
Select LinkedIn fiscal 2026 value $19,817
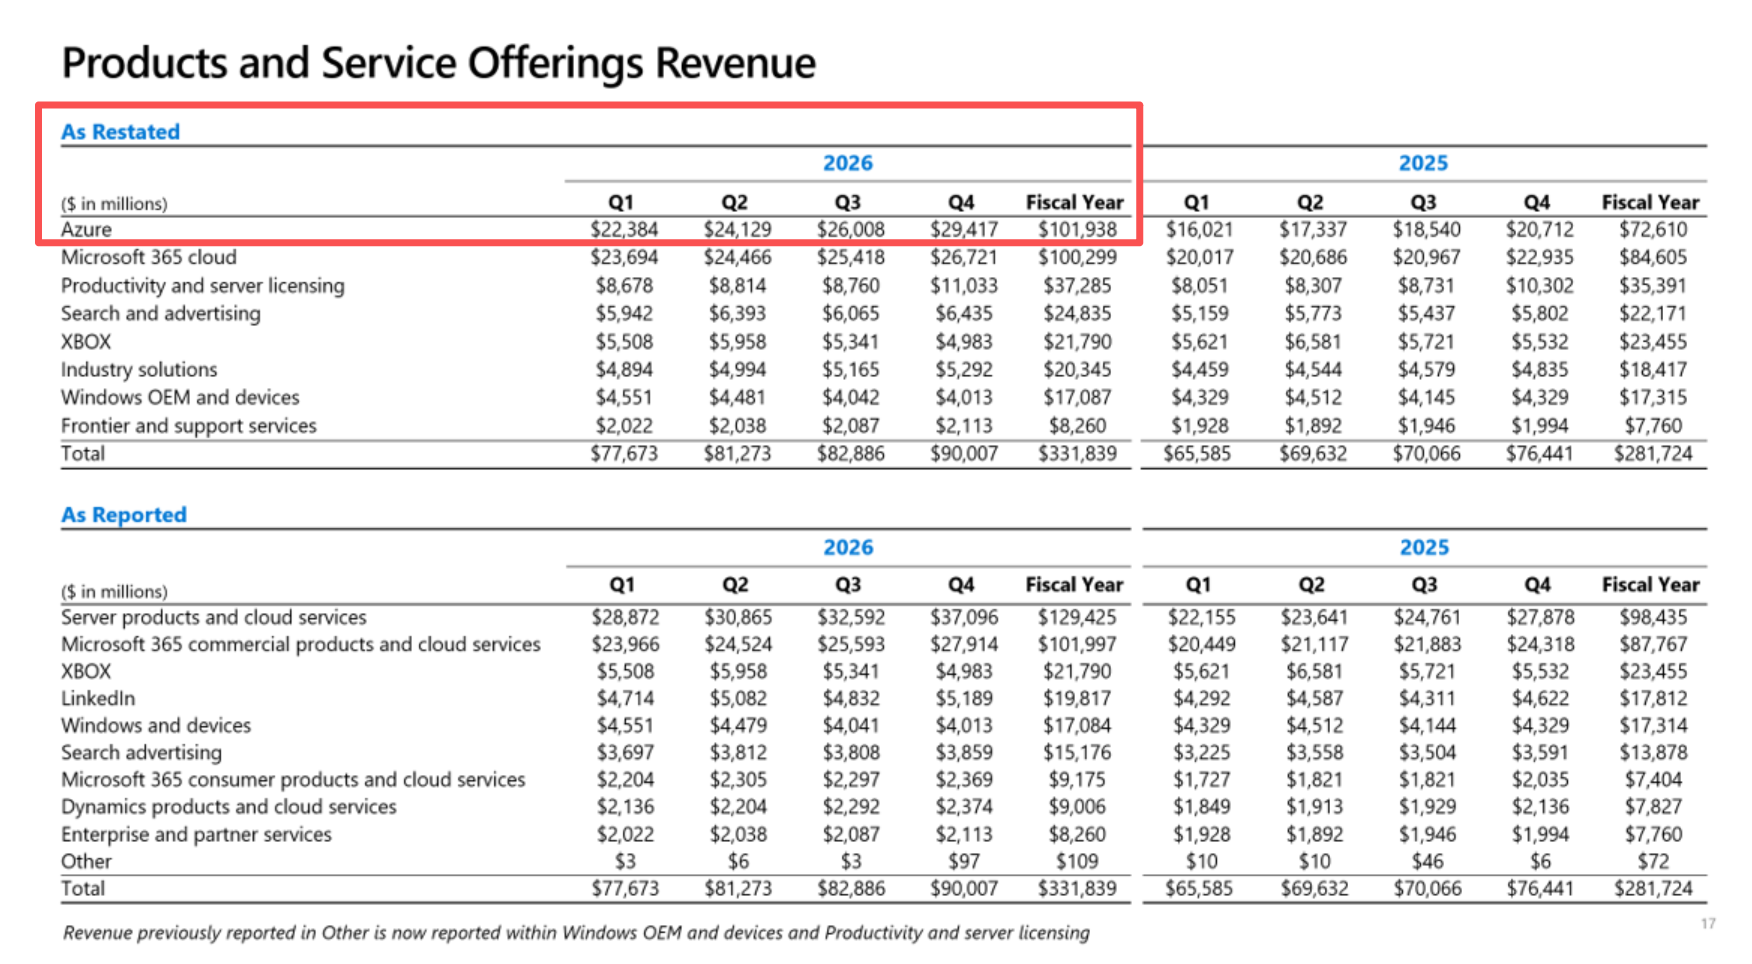[x=1077, y=699]
